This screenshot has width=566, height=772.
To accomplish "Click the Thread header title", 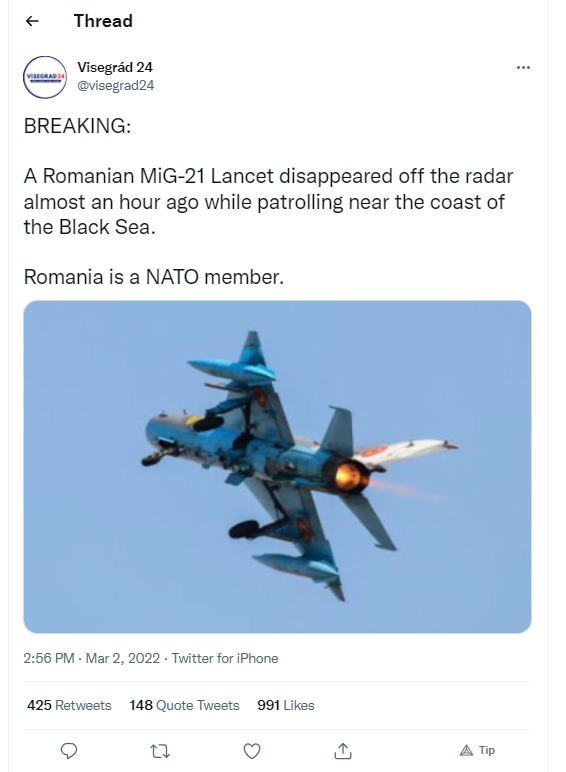I will point(103,21).
